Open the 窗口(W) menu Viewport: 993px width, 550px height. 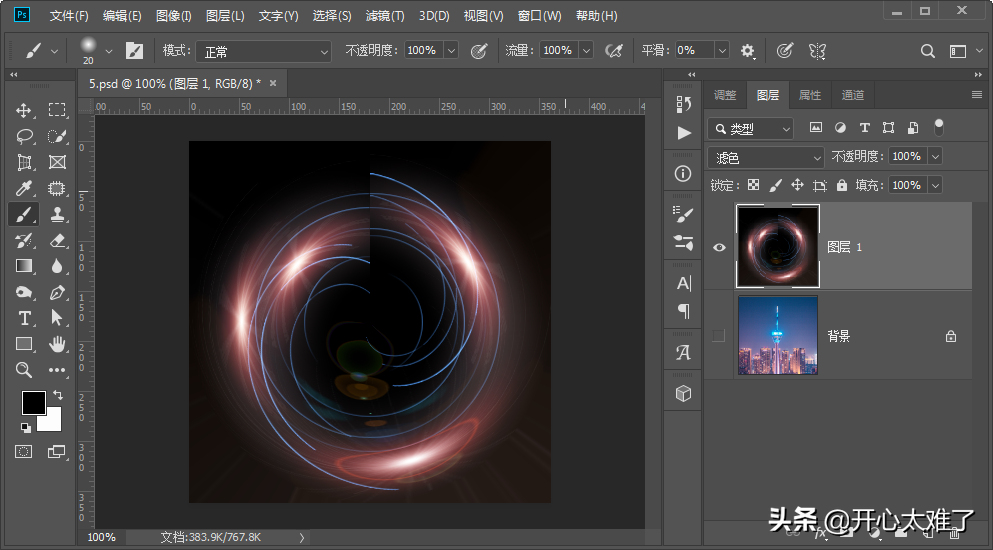point(540,16)
